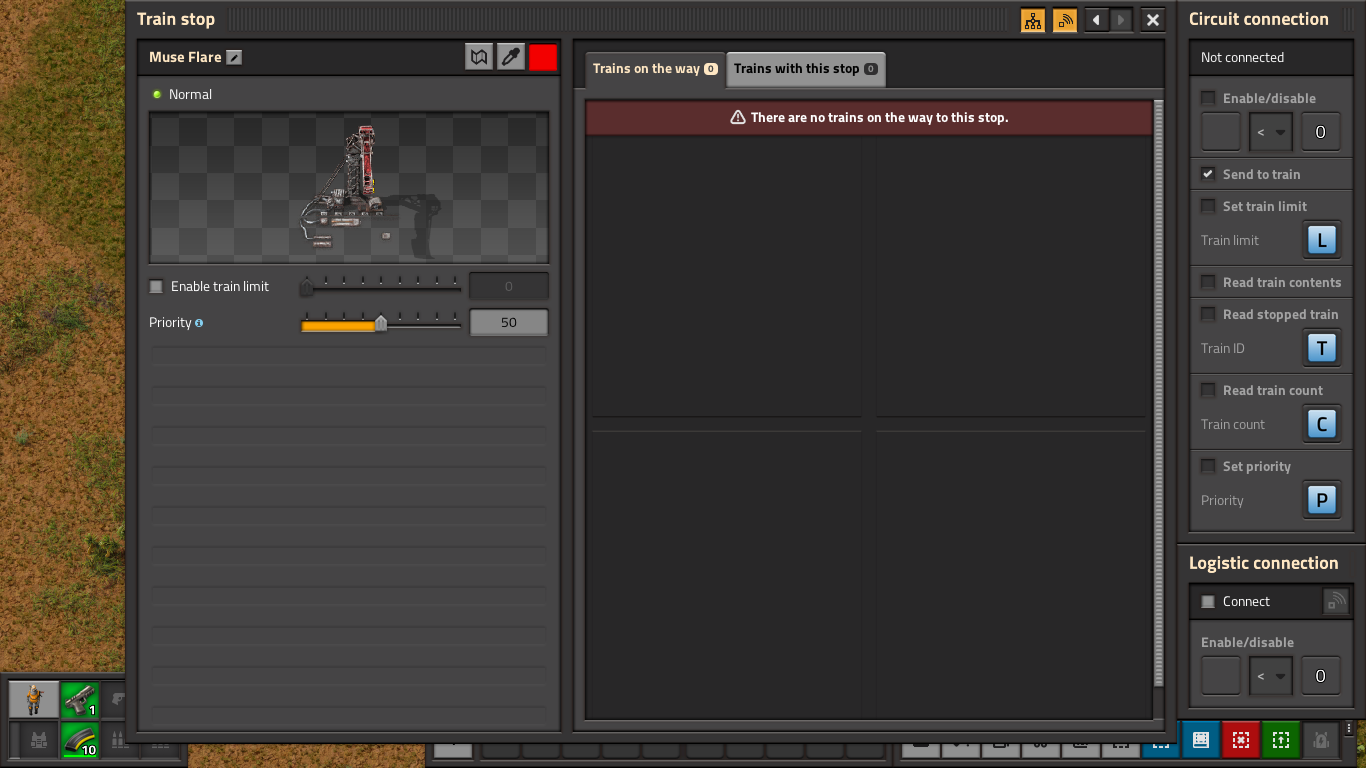Choose the Priority signal P

1322,500
